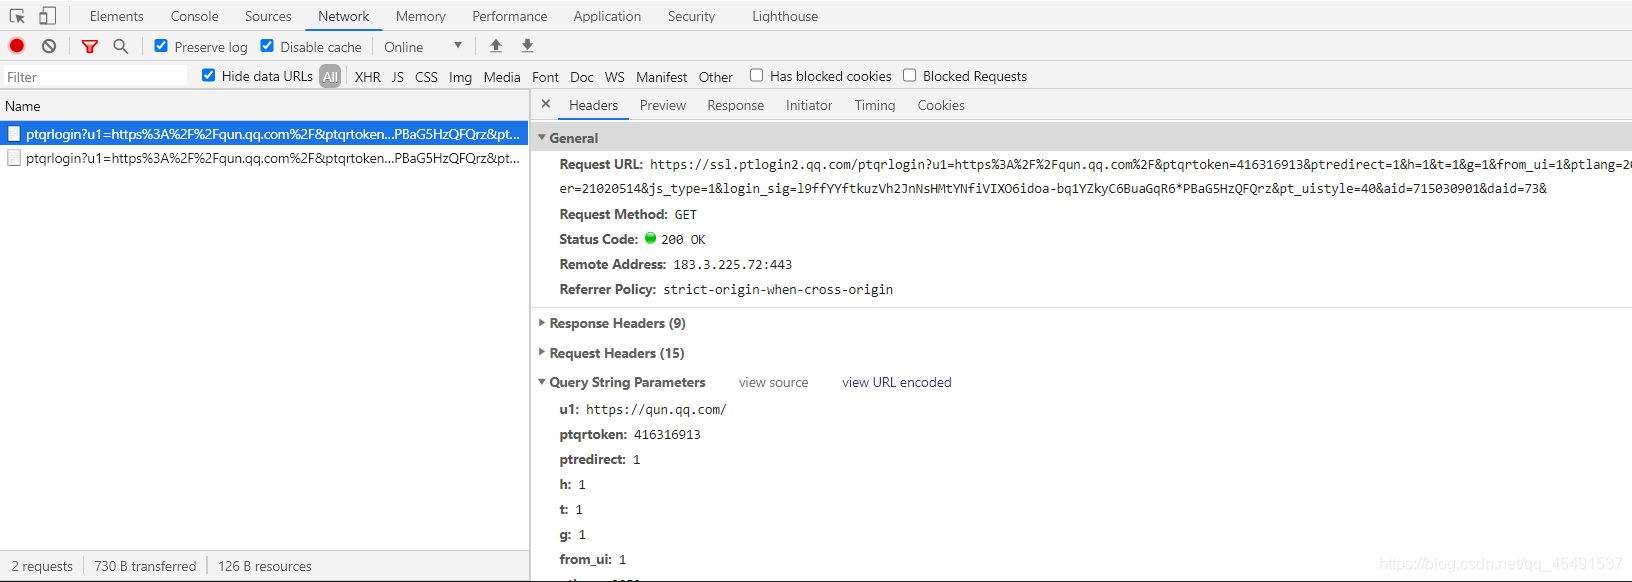Uncheck the Preserve log checkbox
Viewport: 1632px width, 582px height.
point(161,46)
